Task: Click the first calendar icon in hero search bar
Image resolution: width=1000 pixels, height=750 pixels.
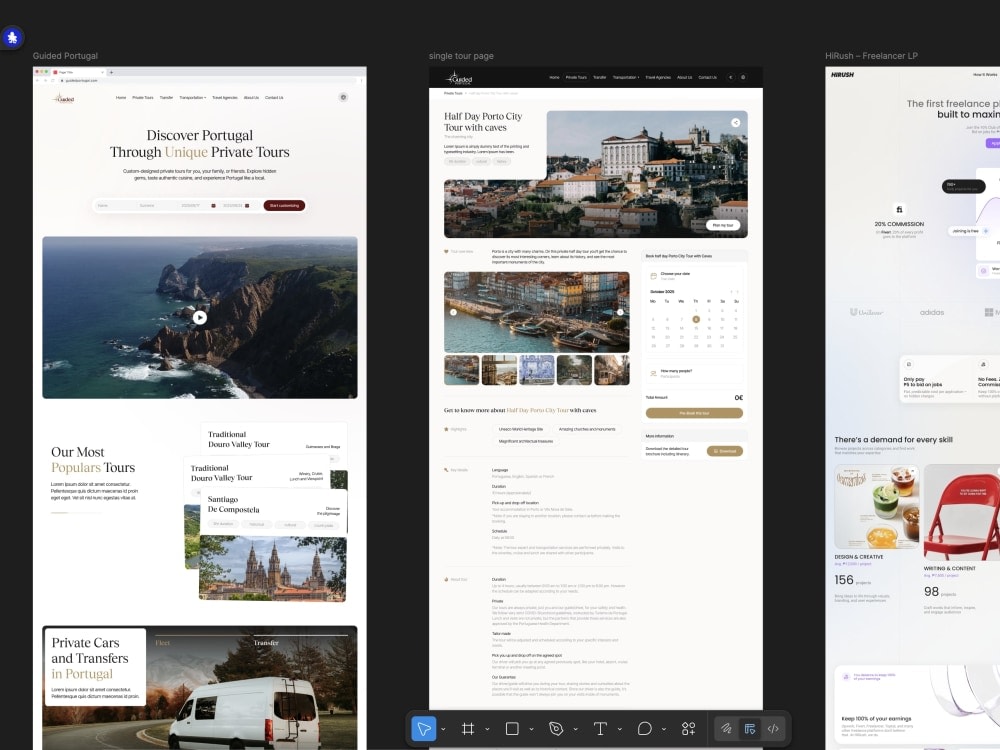Action: 213,205
